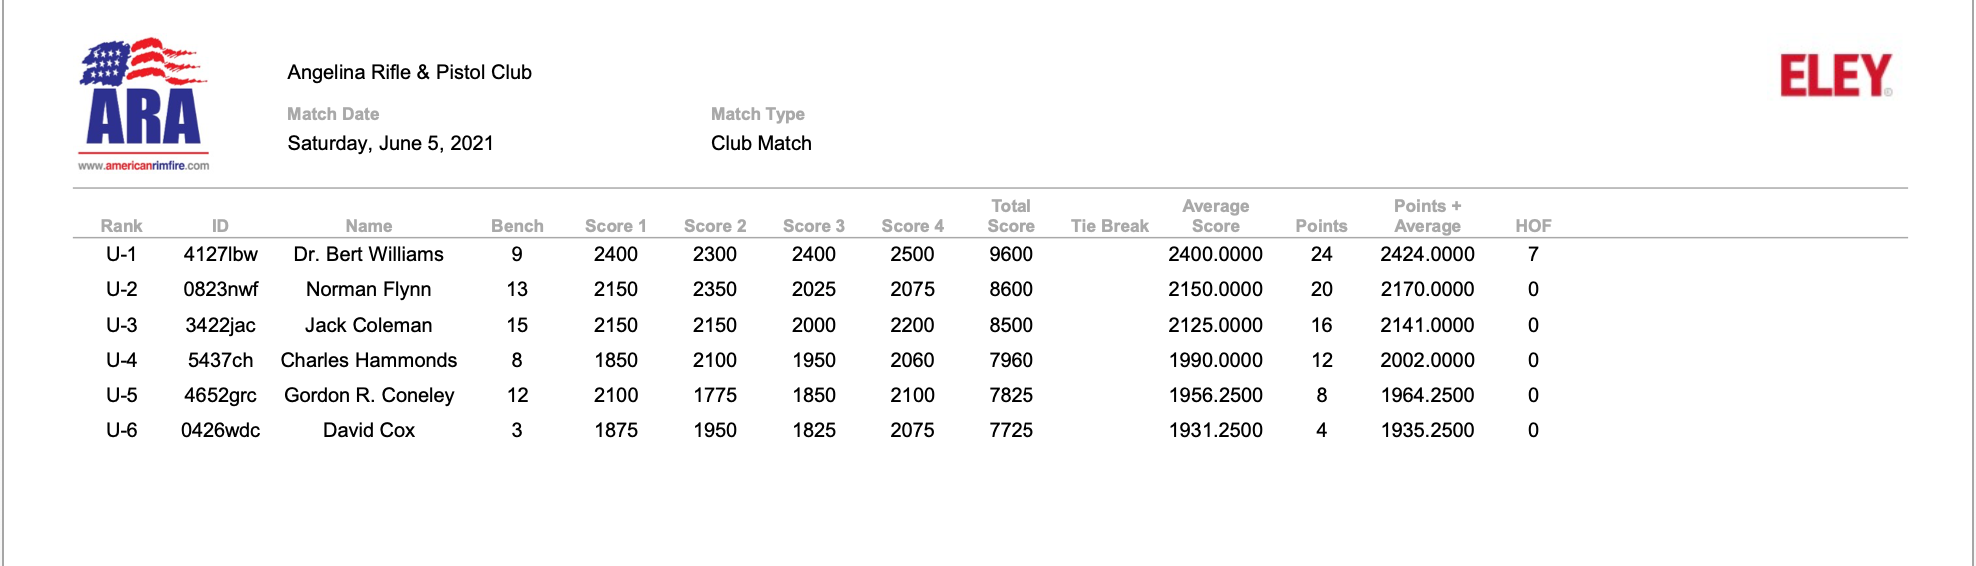Select Charles Hammonds in the table
The width and height of the screenshot is (1976, 566).
coord(368,360)
